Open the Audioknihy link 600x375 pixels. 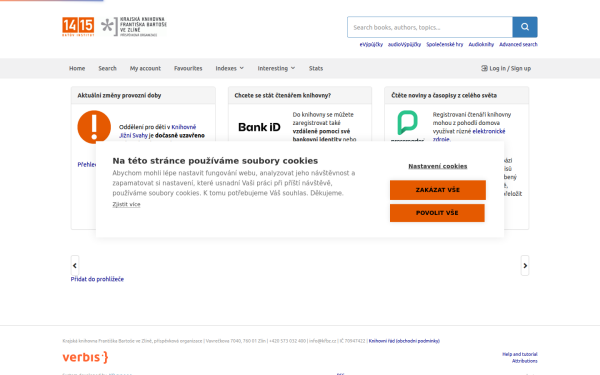[481, 44]
